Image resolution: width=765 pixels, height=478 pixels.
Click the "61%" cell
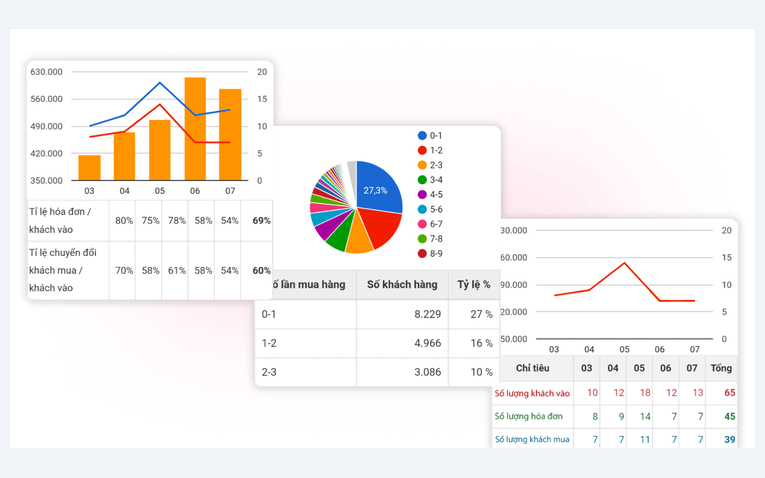[x=177, y=270]
